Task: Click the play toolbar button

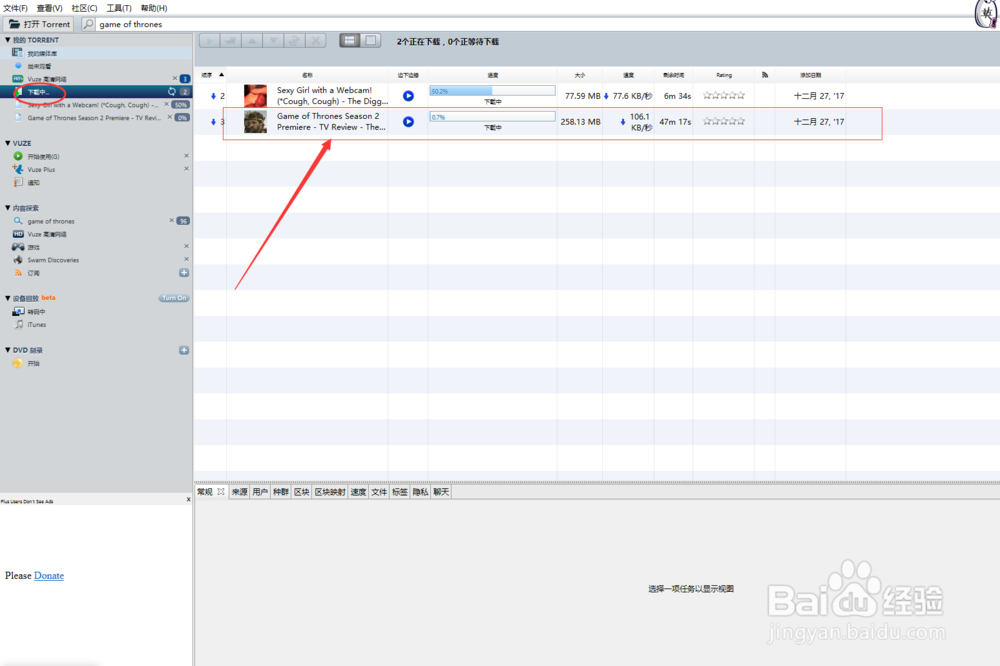Action: (209, 41)
